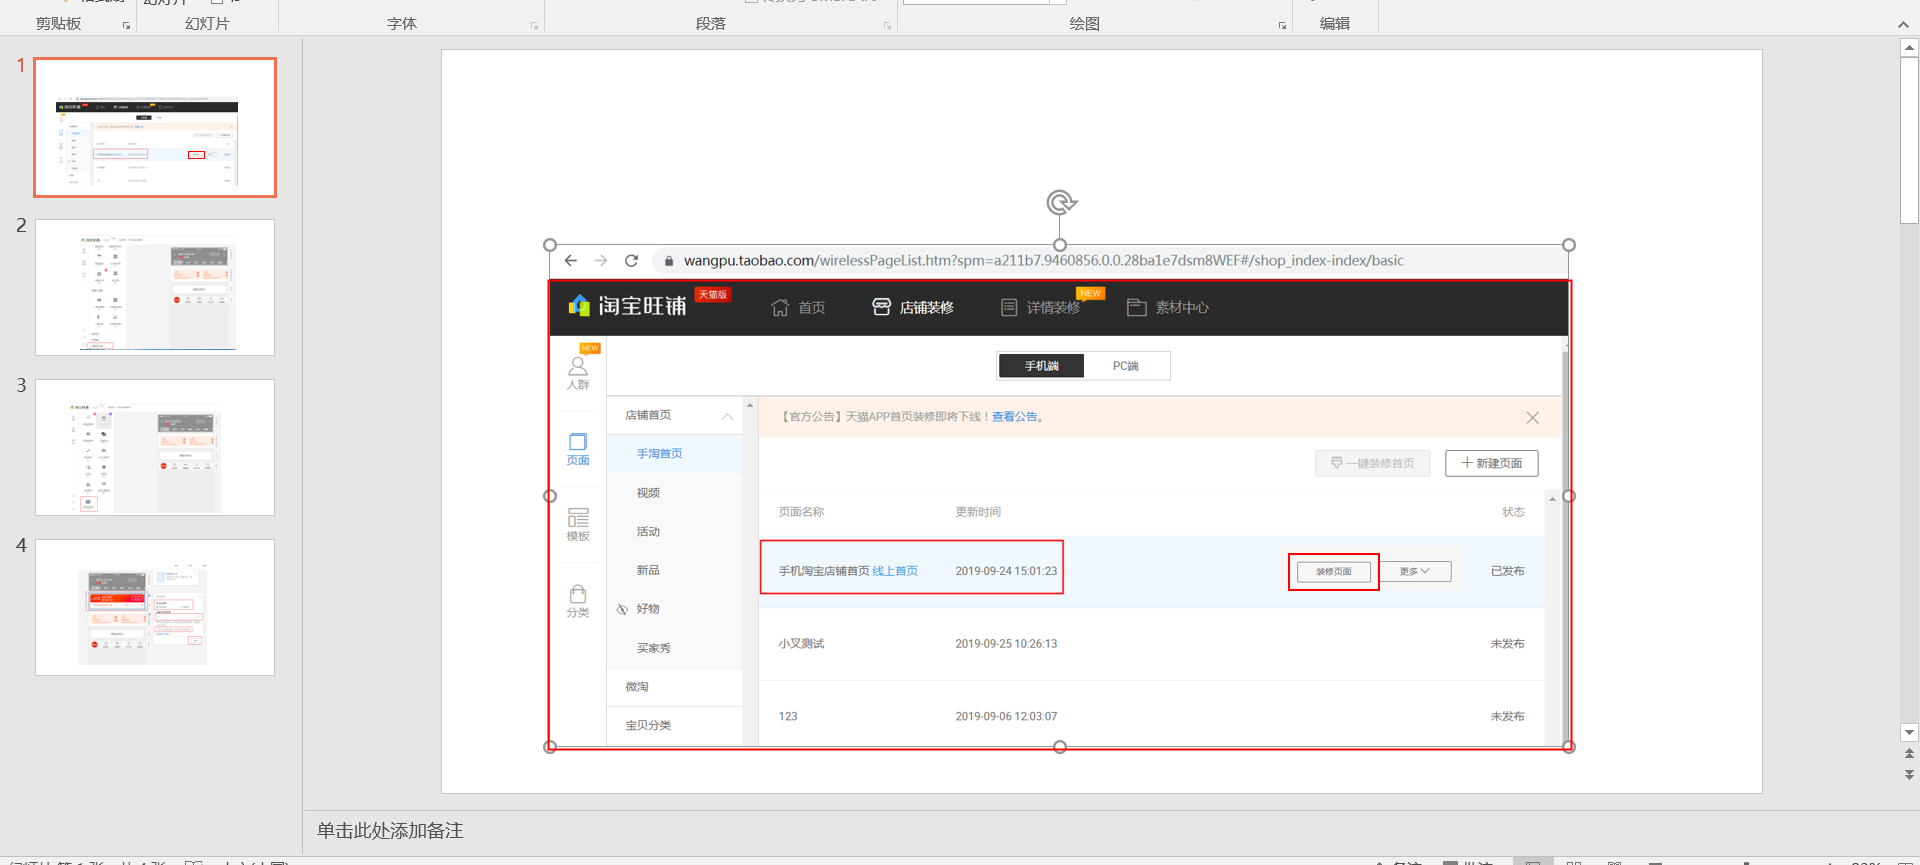
Task: Select slide 3 thumbnail
Action: (x=155, y=447)
